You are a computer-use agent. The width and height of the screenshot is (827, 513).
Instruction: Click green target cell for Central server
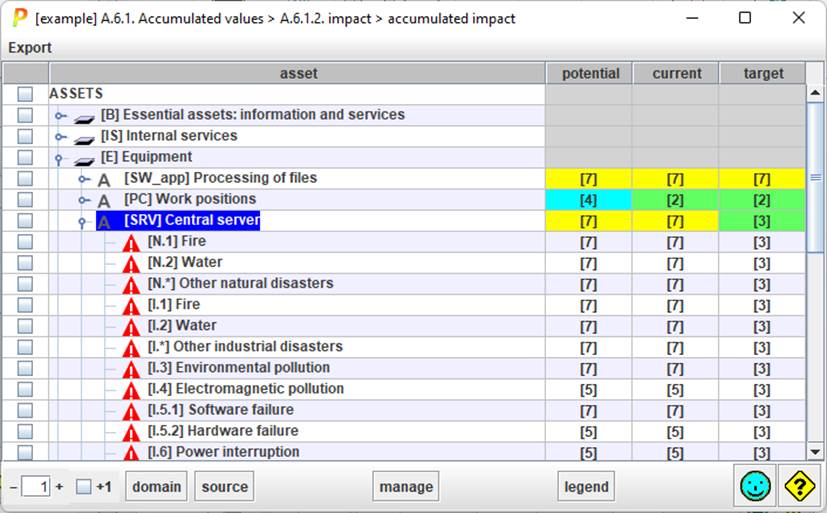[x=762, y=221]
